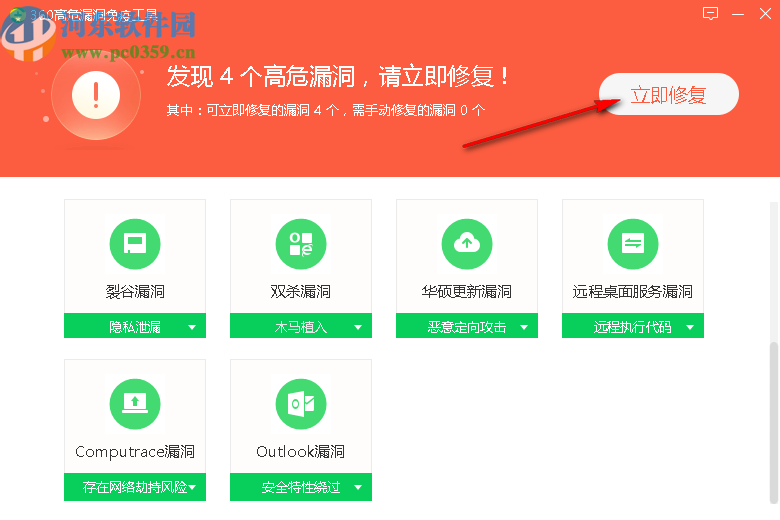Close the 360 vulnerability tool window
This screenshot has width=780, height=520.
[x=765, y=13]
